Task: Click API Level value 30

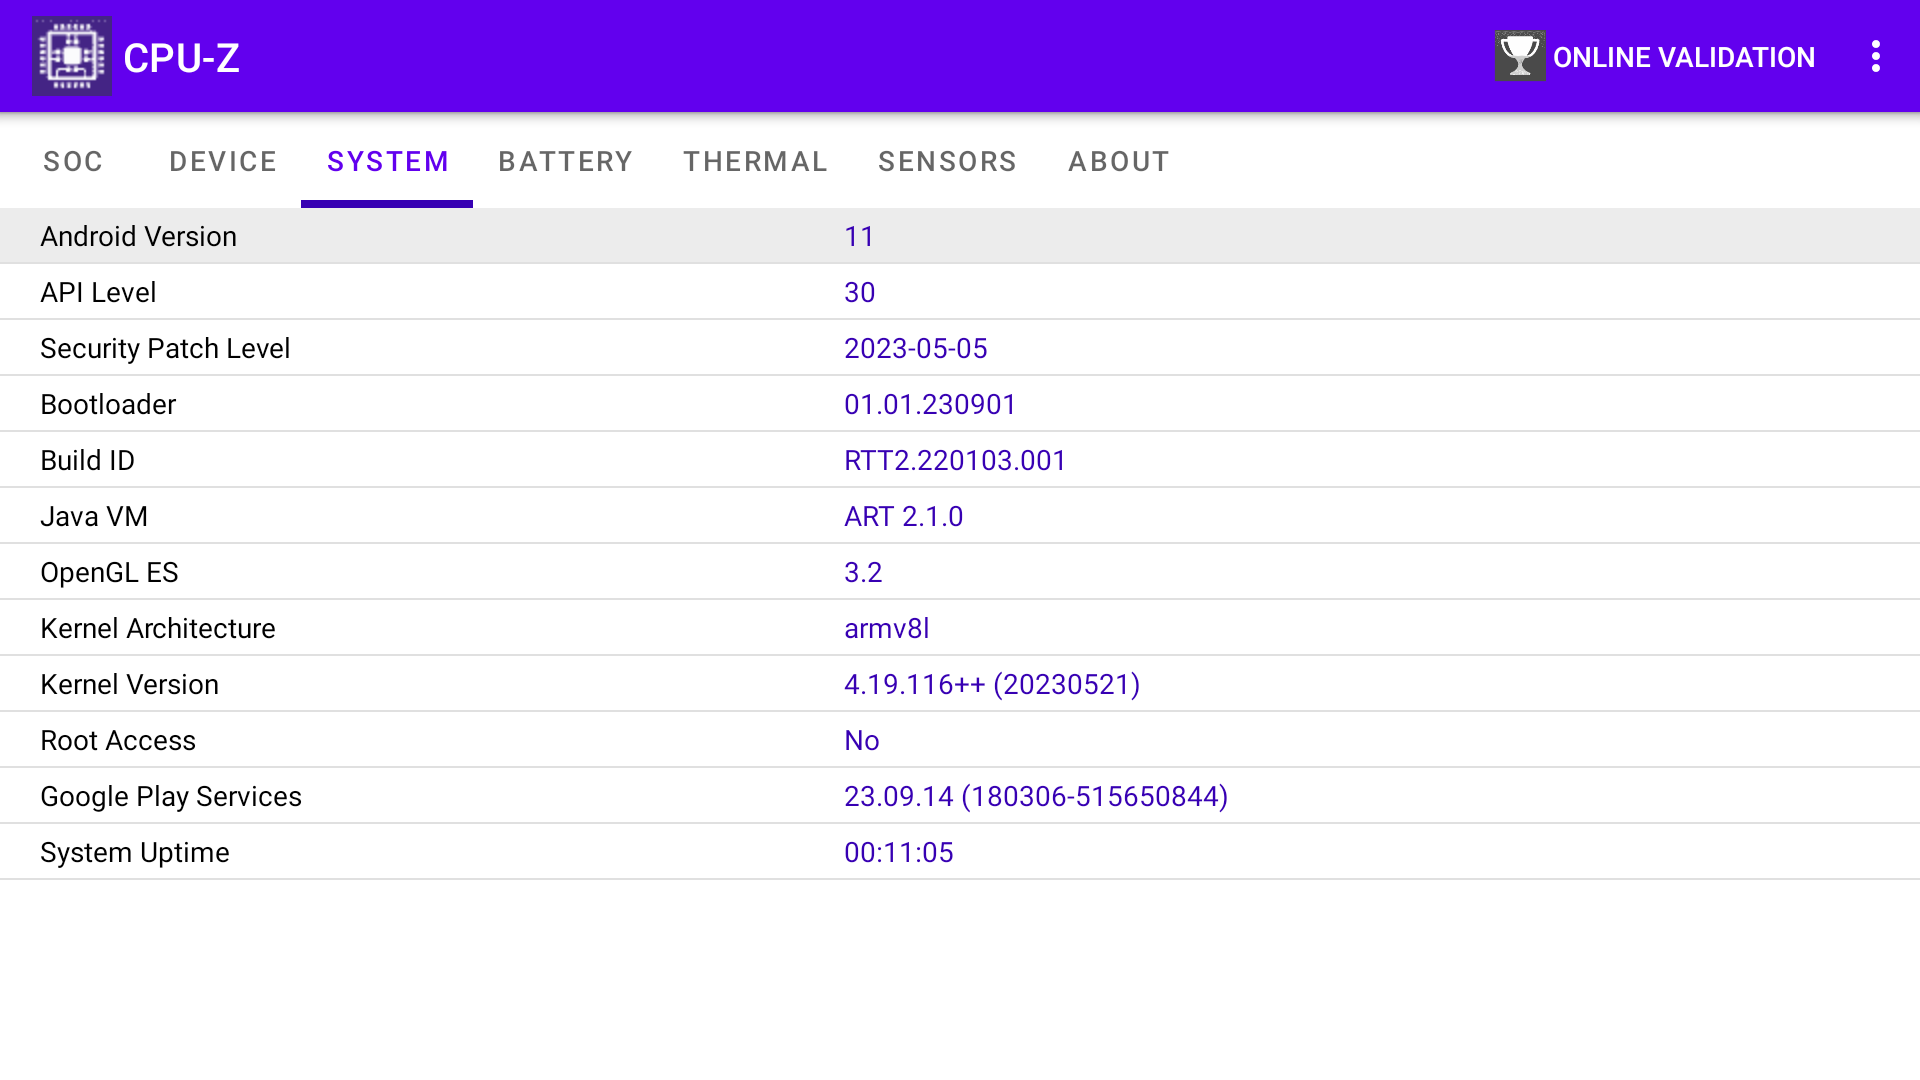Action: tap(860, 292)
